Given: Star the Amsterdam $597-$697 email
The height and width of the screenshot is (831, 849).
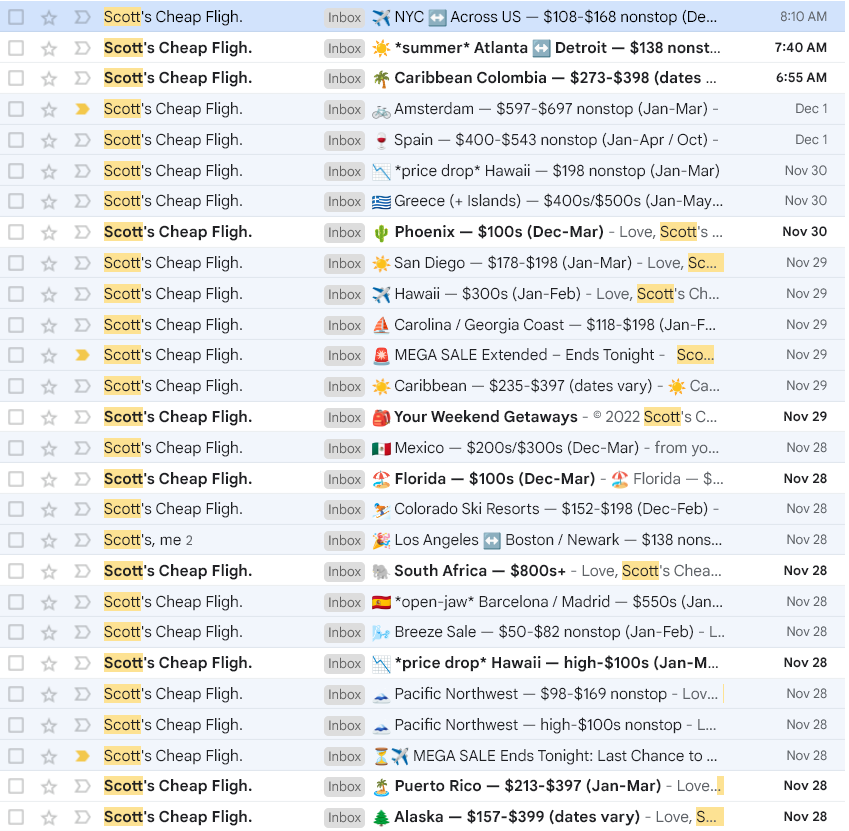Looking at the screenshot, I should tap(49, 109).
